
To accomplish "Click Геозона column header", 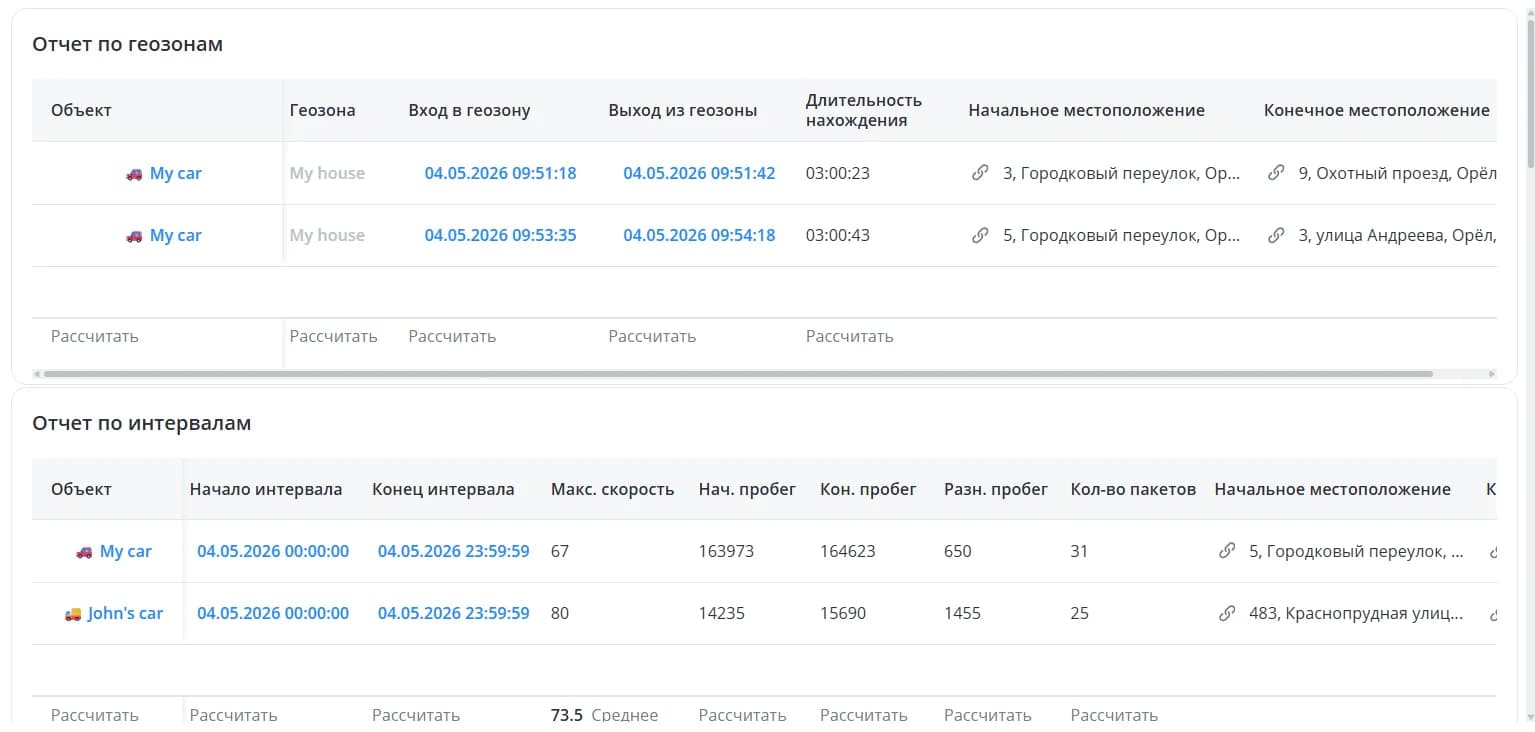I will click(323, 110).
